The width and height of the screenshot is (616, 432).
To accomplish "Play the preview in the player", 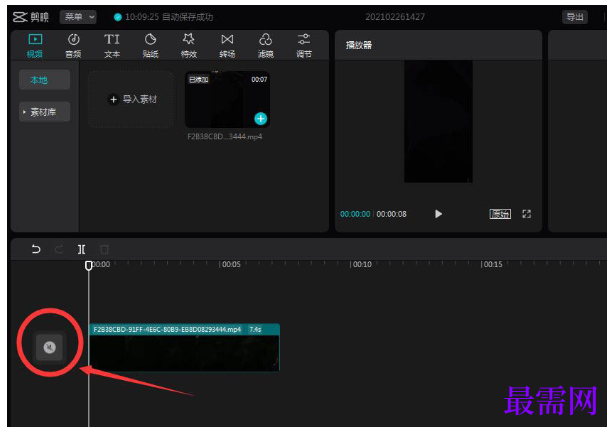I will (x=438, y=214).
